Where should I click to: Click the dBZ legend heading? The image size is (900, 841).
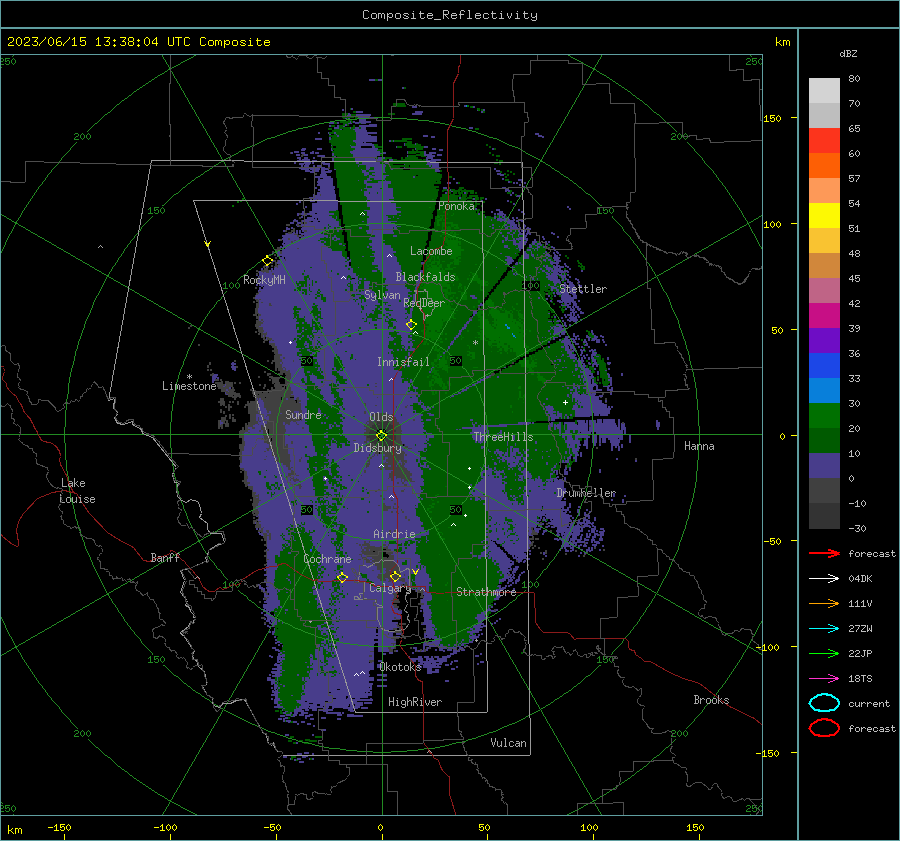[848, 54]
